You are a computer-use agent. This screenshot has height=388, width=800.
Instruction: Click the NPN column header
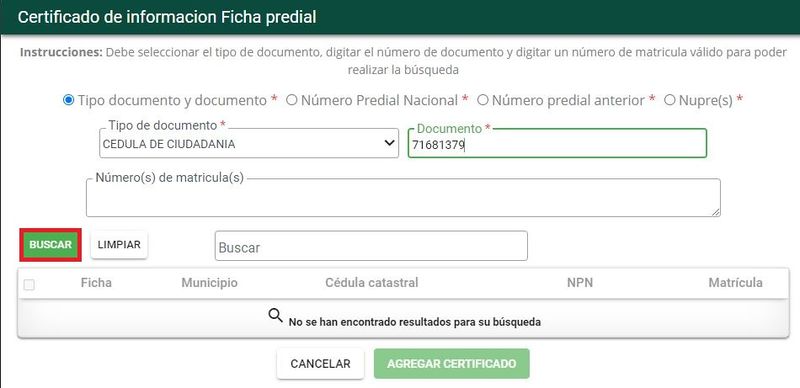[580, 283]
